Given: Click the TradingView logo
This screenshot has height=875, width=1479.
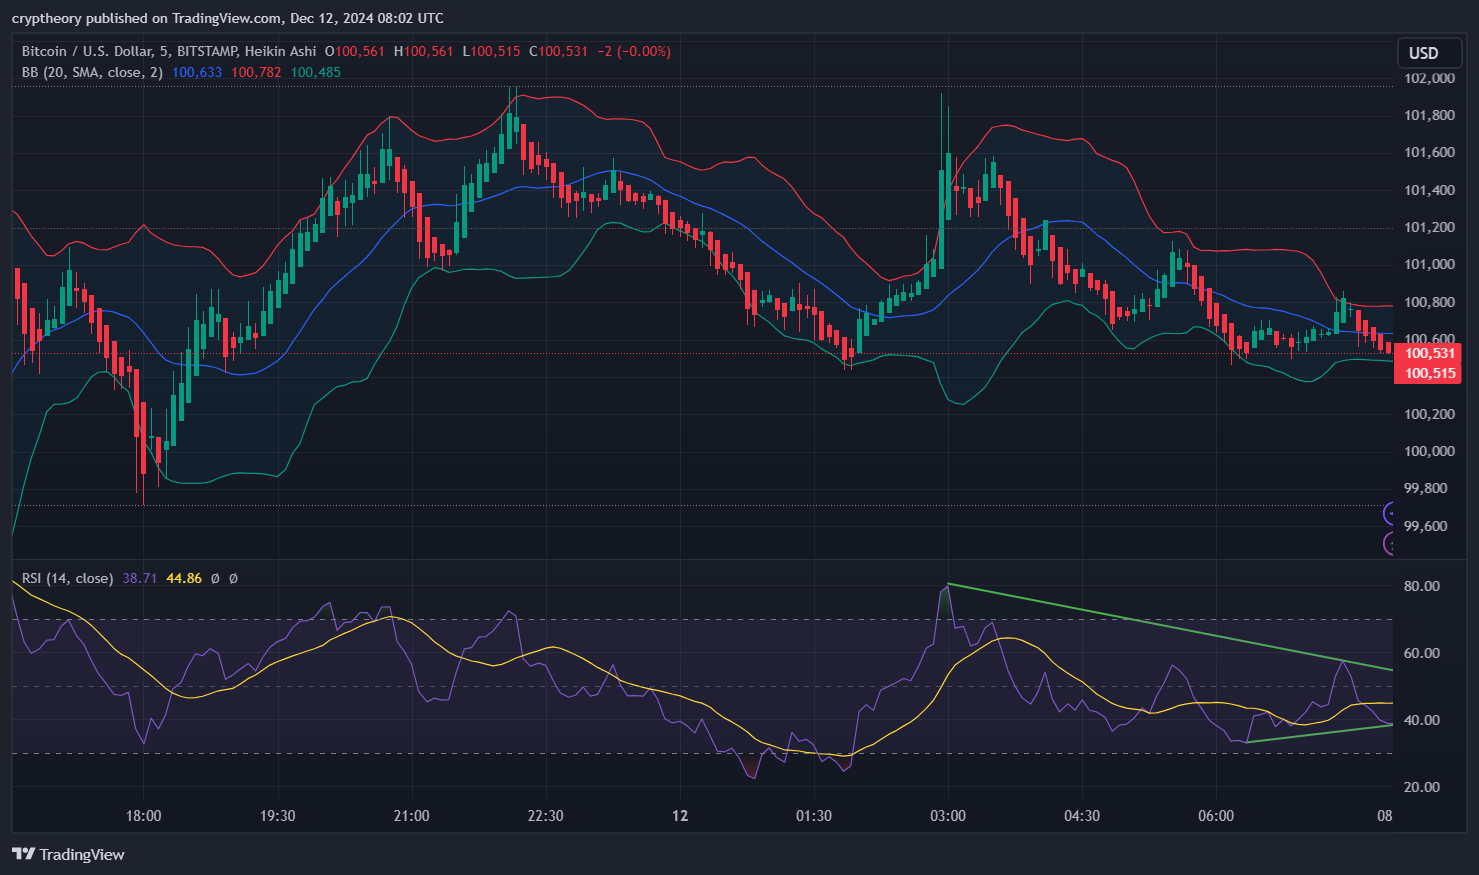Looking at the screenshot, I should pos(68,854).
